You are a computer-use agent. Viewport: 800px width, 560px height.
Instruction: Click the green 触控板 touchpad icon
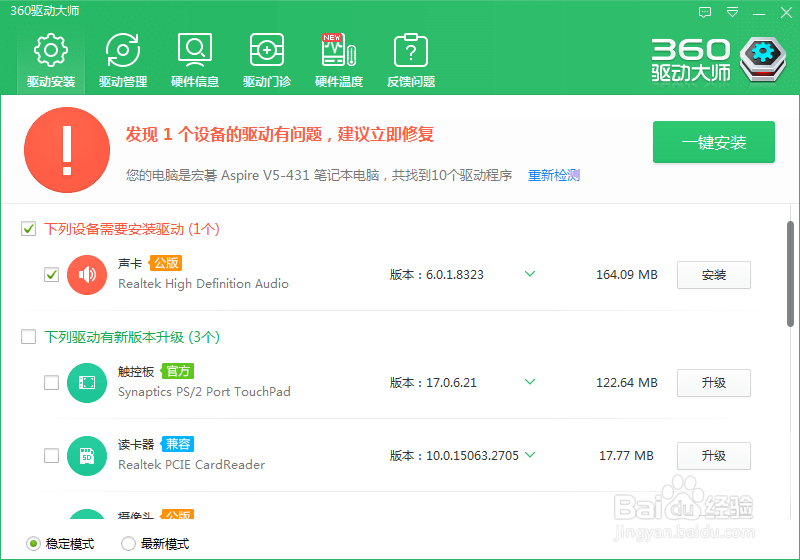tap(87, 383)
